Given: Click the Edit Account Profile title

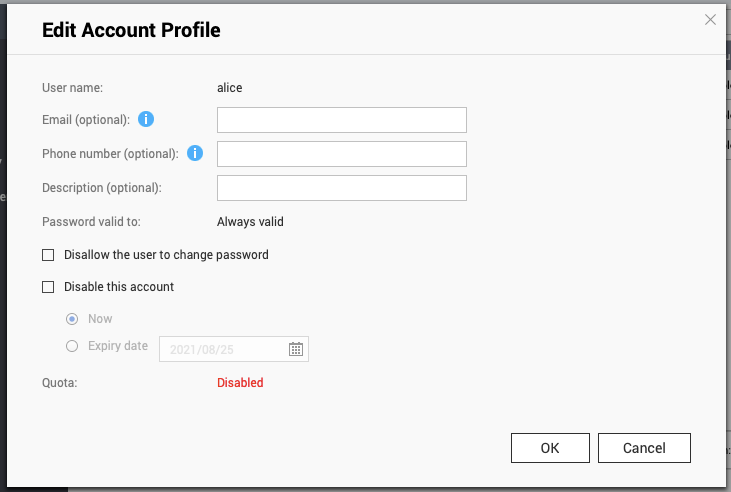Looking at the screenshot, I should click(x=131, y=30).
